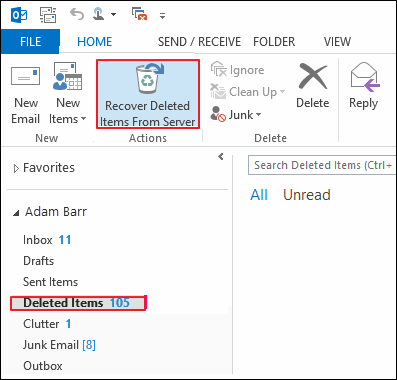
Task: Switch to the VIEW tab
Action: tap(337, 42)
